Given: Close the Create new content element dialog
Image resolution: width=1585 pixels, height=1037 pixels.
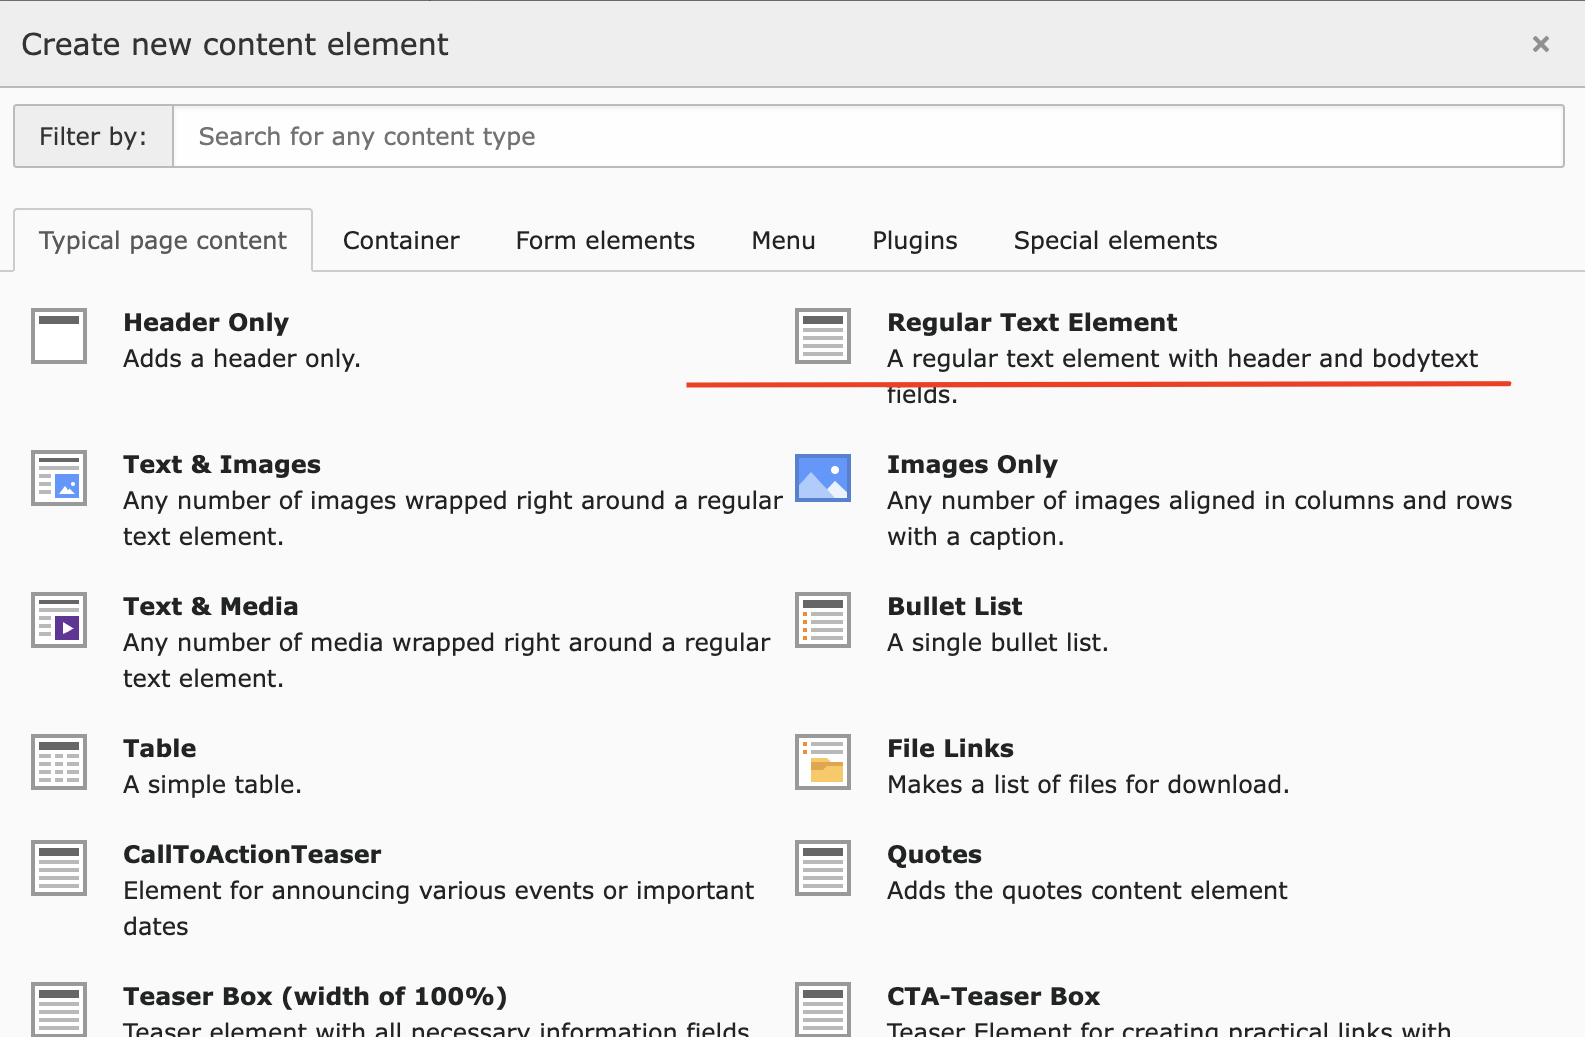Looking at the screenshot, I should [x=1540, y=44].
